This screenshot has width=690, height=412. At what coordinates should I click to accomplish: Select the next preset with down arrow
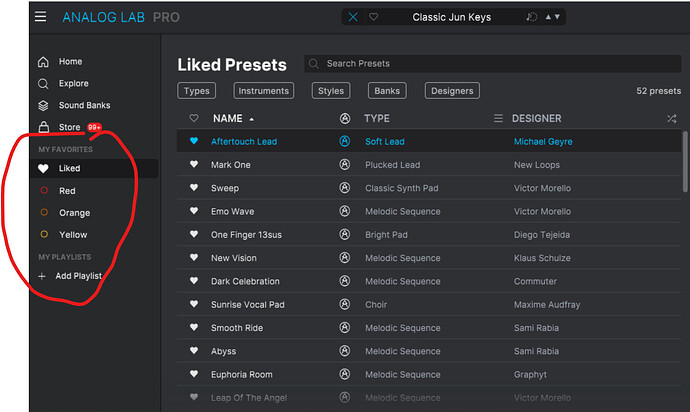click(x=557, y=17)
